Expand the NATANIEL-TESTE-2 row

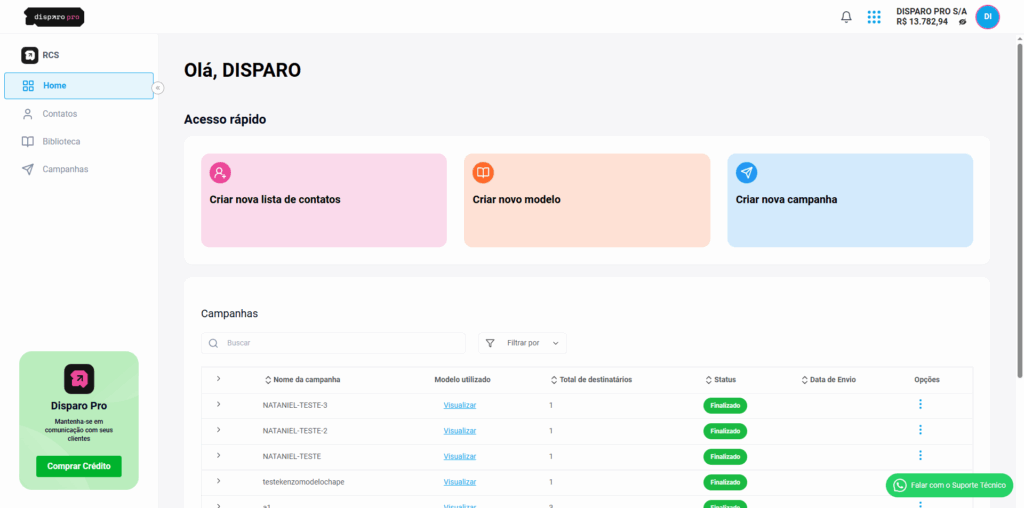coord(218,430)
